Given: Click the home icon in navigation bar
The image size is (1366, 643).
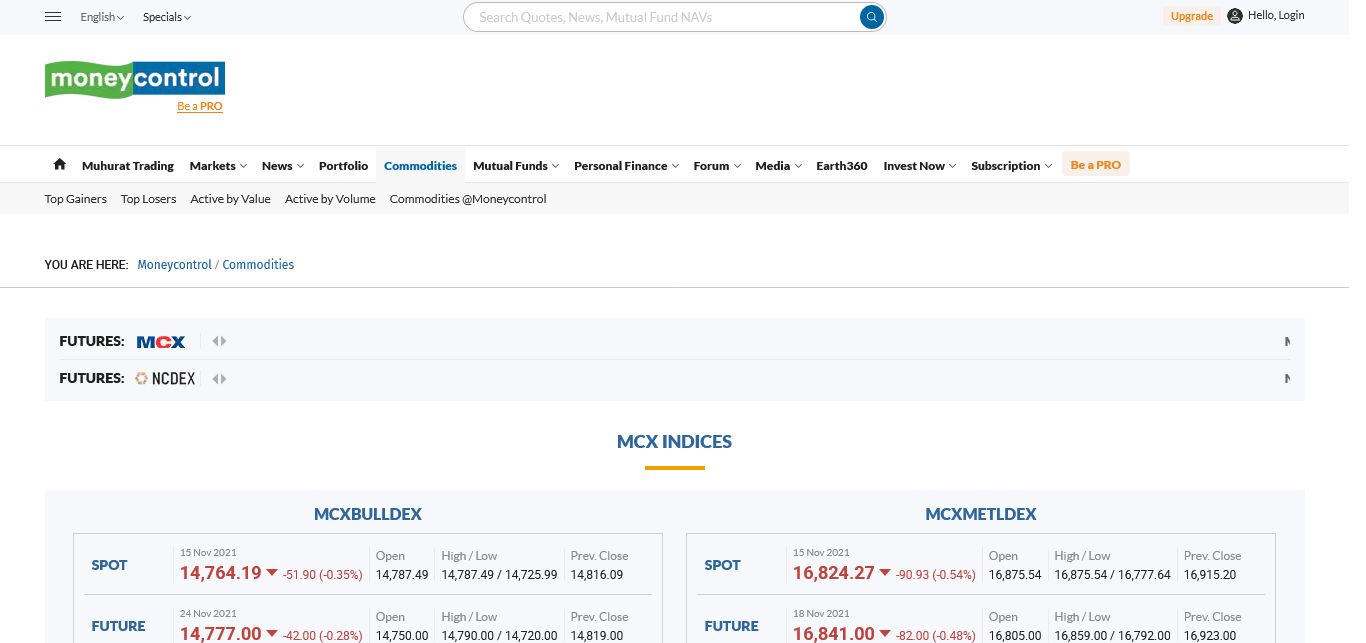Looking at the screenshot, I should [59, 165].
